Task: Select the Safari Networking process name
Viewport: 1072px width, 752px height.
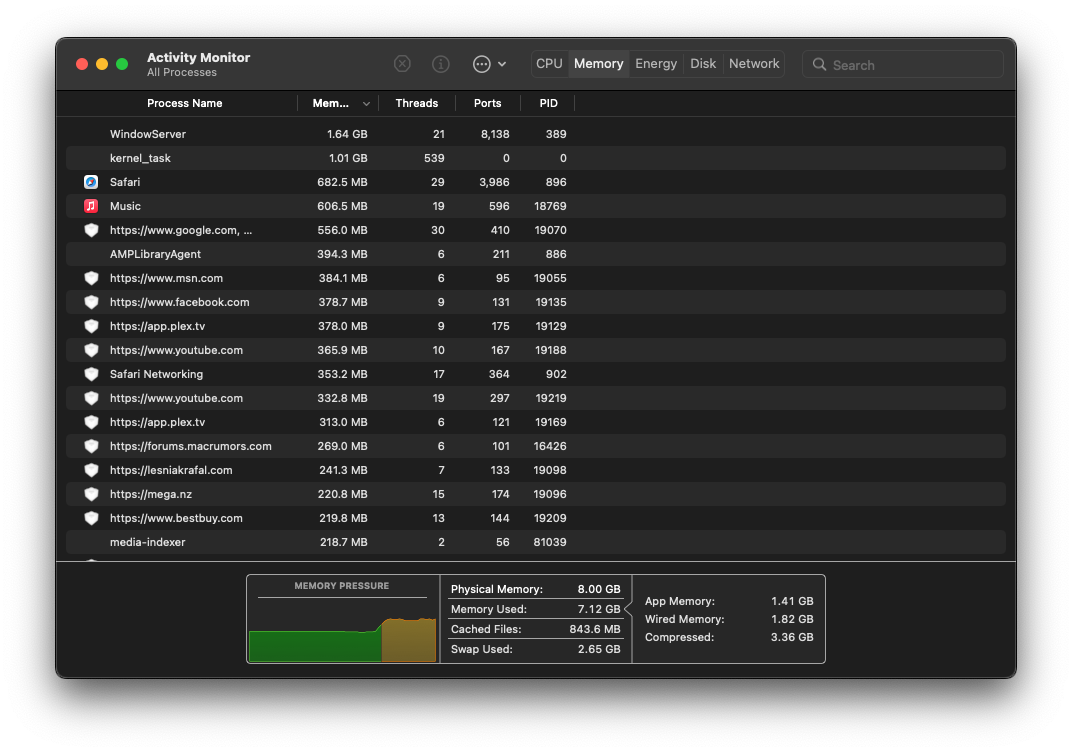Action: coord(157,374)
